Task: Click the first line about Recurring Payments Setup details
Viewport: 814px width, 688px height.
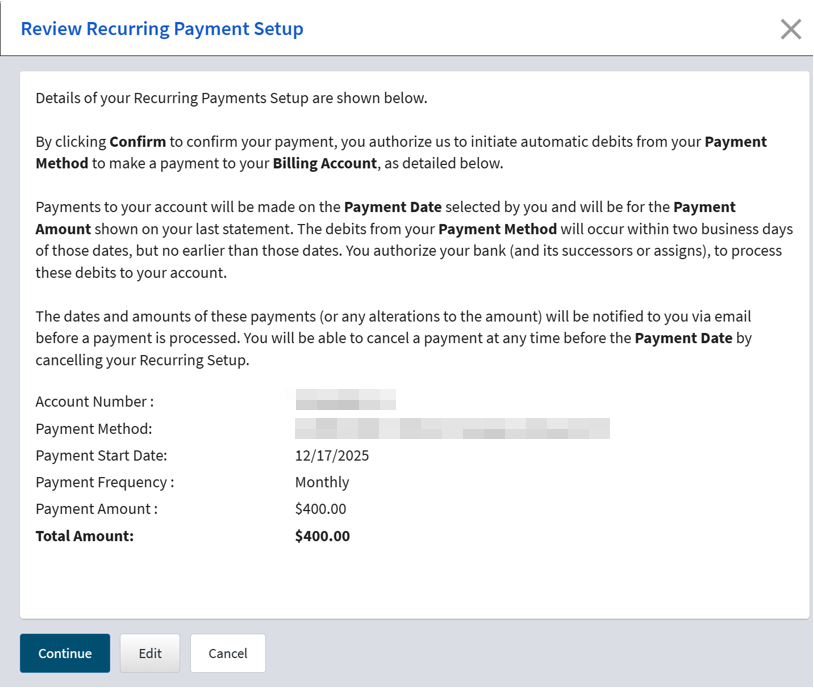Action: (231, 98)
